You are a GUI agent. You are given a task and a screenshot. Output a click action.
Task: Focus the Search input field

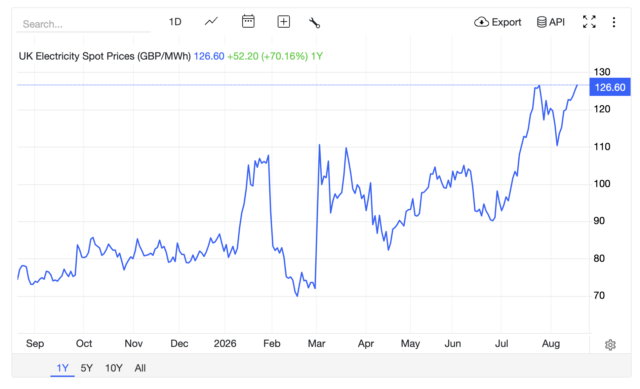click(x=83, y=24)
